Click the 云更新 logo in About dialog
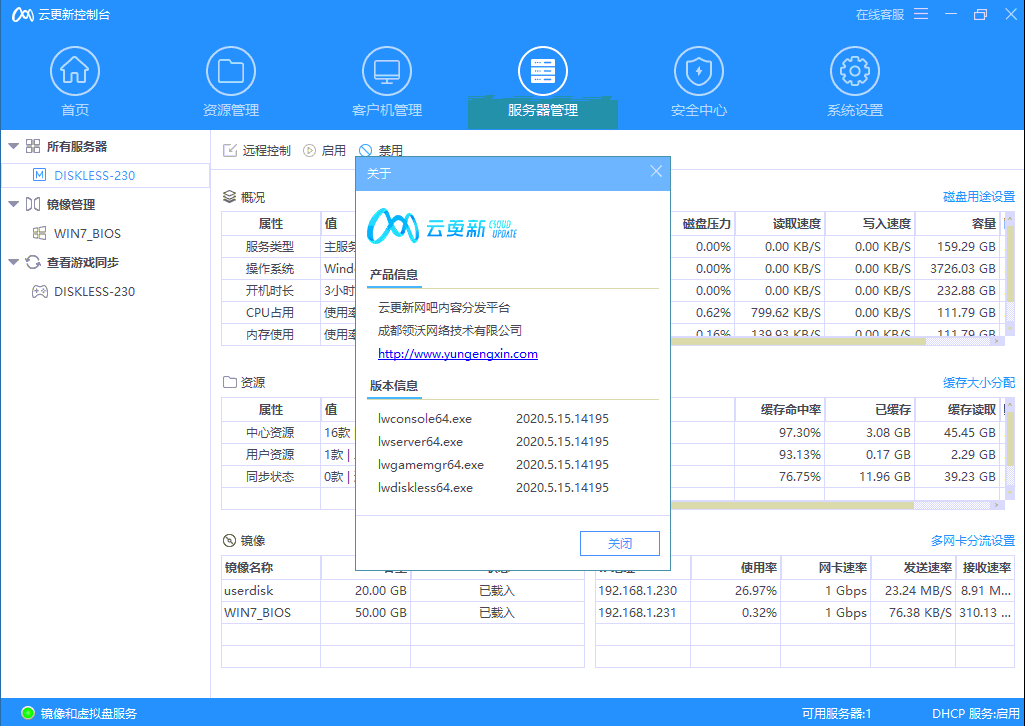Viewport: 1025px width, 726px height. (x=442, y=226)
